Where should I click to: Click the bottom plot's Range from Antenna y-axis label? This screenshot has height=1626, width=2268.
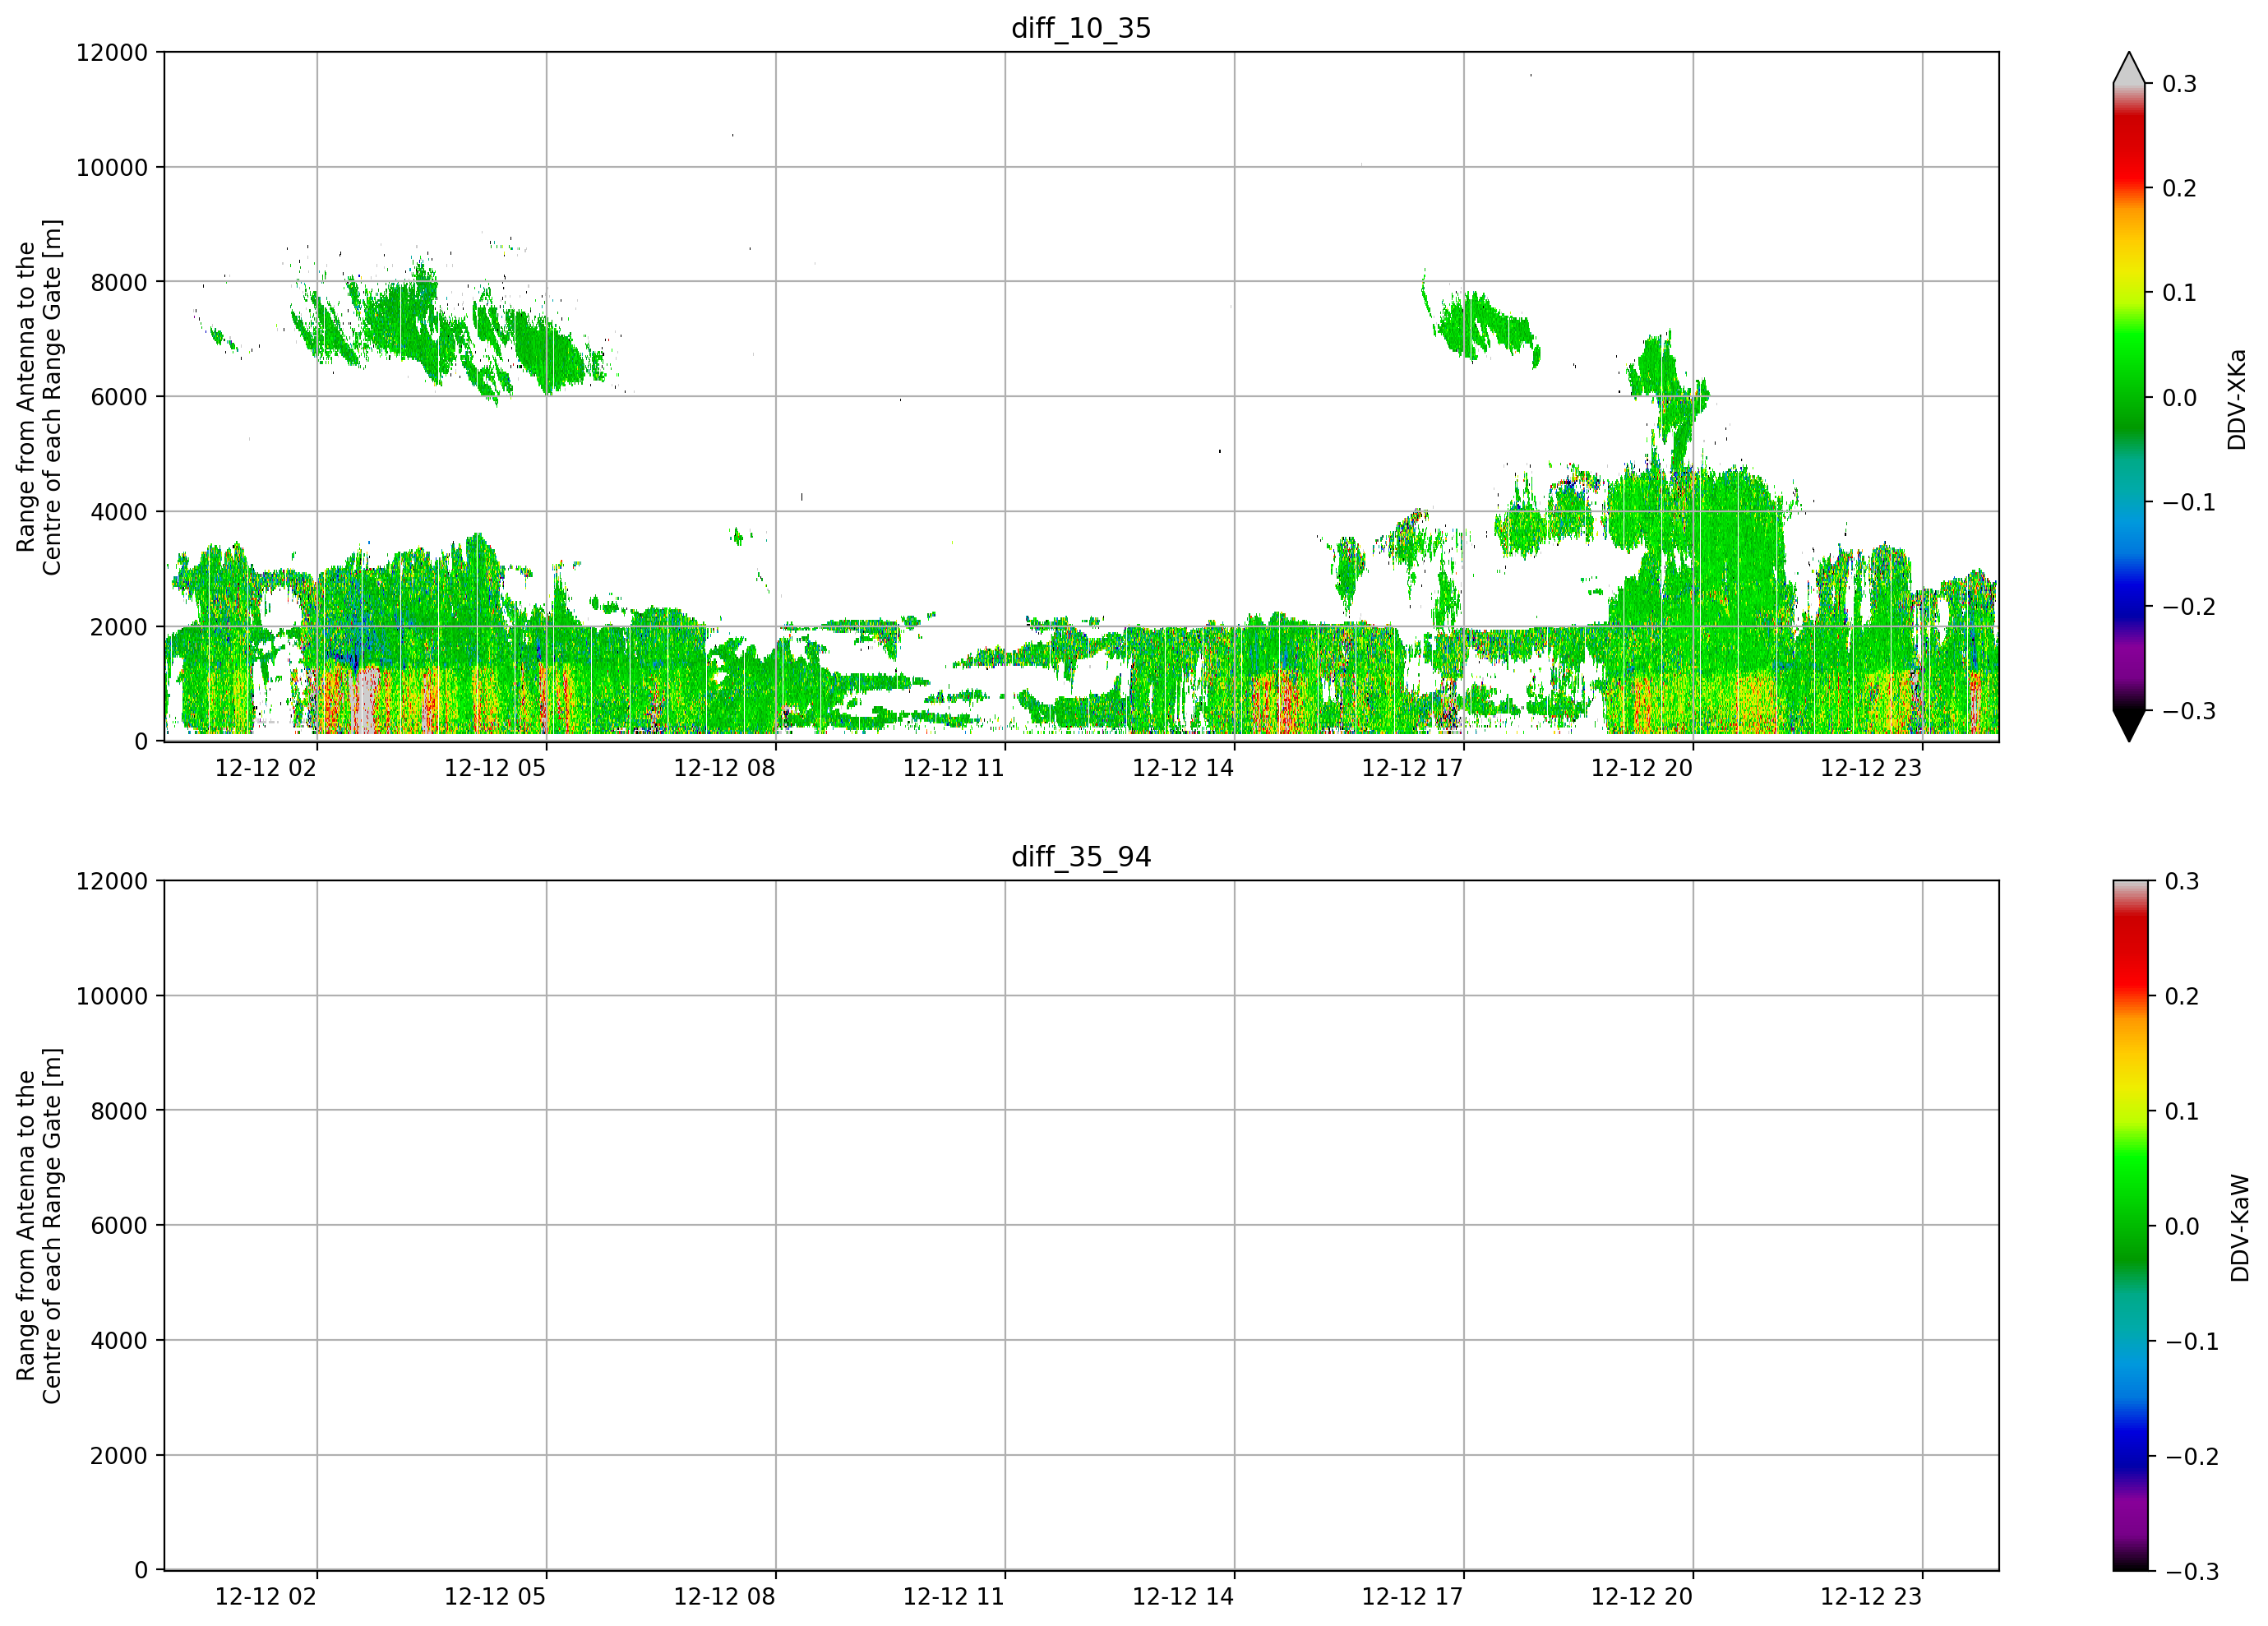(x=39, y=1226)
